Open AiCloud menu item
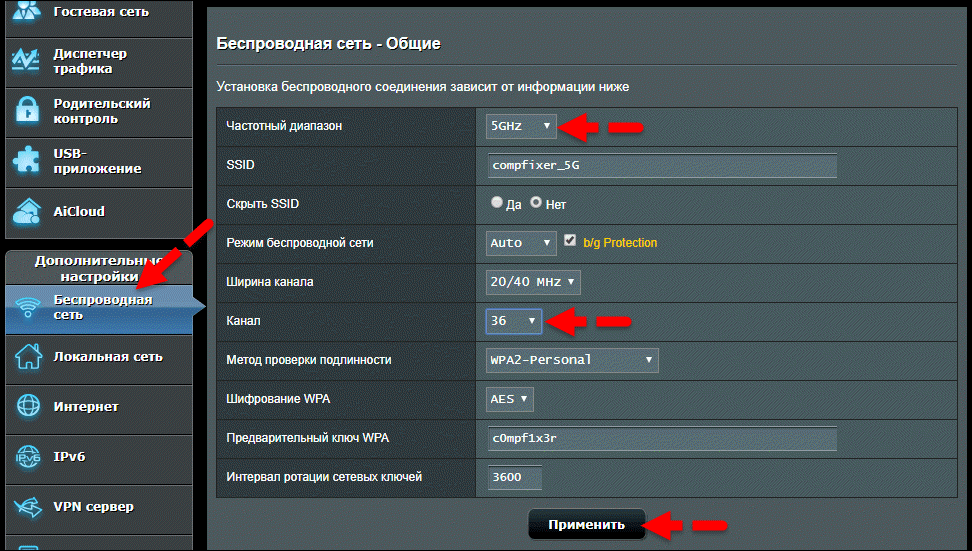 [99, 213]
